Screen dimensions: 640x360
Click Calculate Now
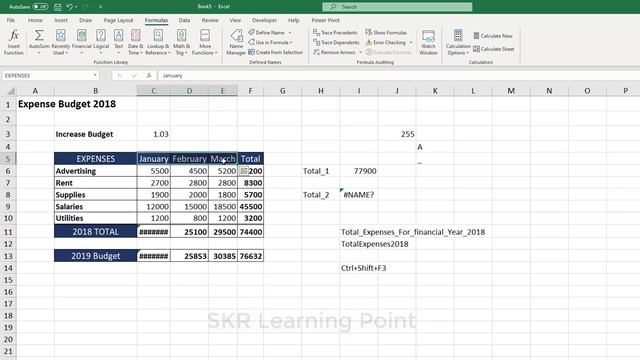click(x=493, y=36)
